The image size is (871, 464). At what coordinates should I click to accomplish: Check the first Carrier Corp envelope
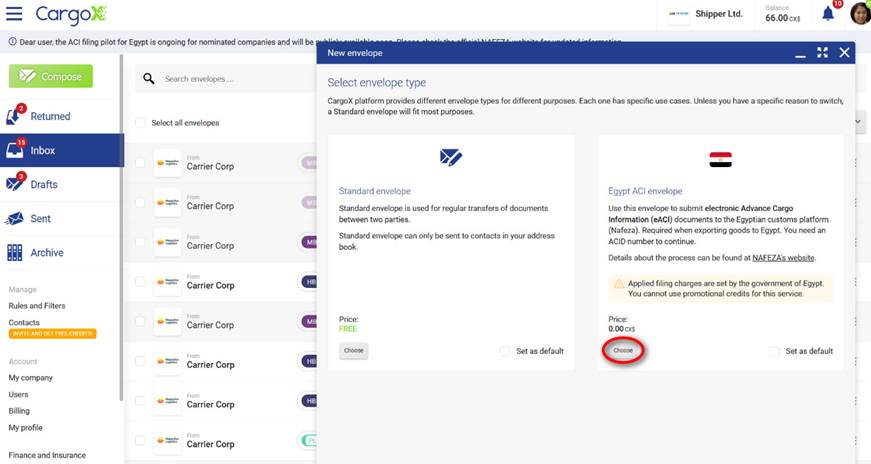point(140,163)
